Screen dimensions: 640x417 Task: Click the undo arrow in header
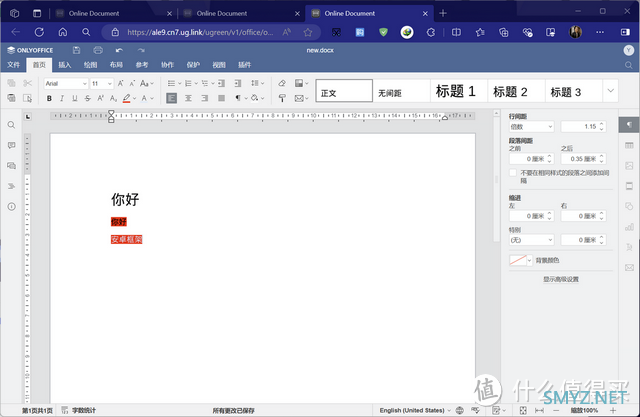119,49
